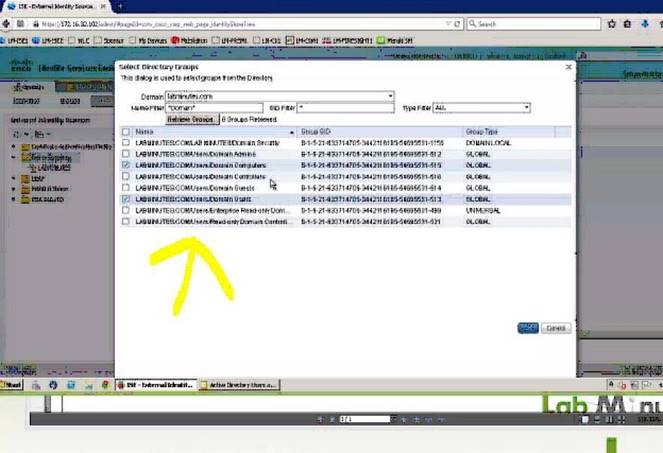Open the Meraki SM bookmark
The width and height of the screenshot is (663, 453).
pyautogui.click(x=395, y=41)
